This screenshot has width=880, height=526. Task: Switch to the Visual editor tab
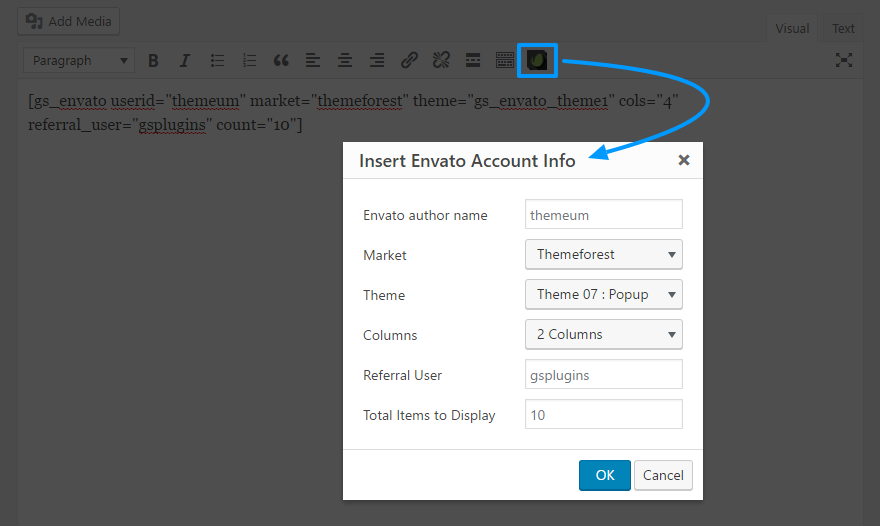coord(792,28)
